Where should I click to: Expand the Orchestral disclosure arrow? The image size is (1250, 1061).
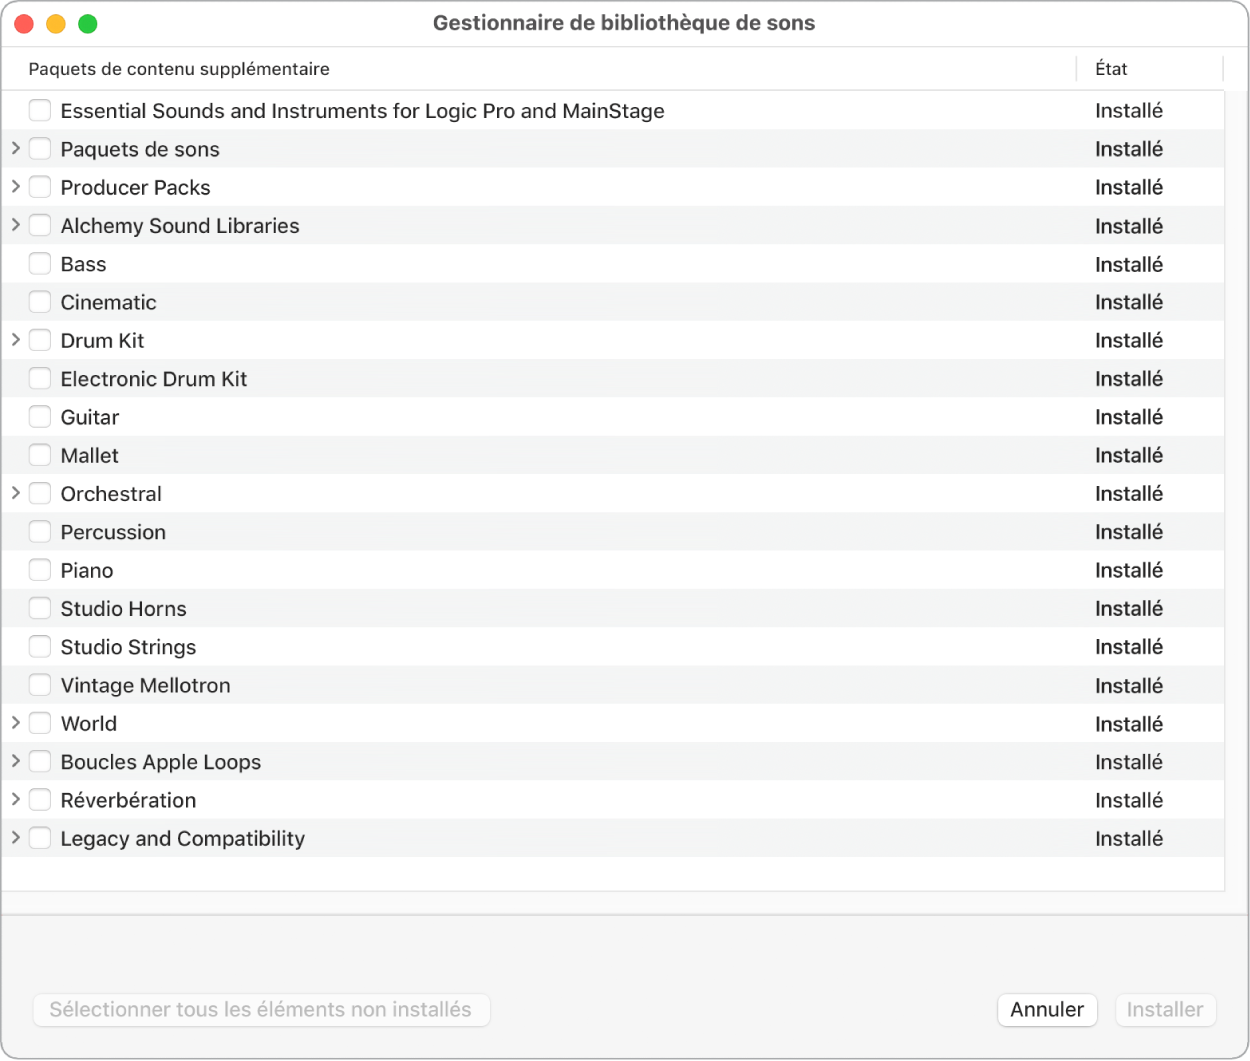[16, 493]
